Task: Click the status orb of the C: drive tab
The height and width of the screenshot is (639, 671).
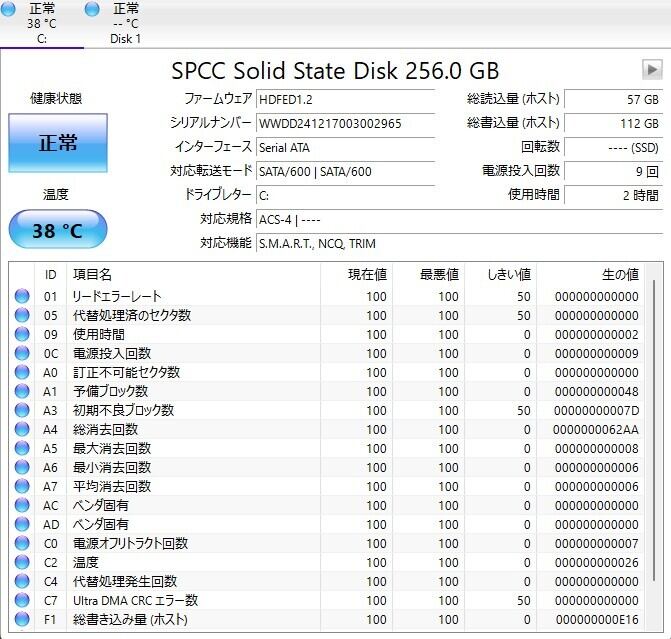Action: pos(8,9)
